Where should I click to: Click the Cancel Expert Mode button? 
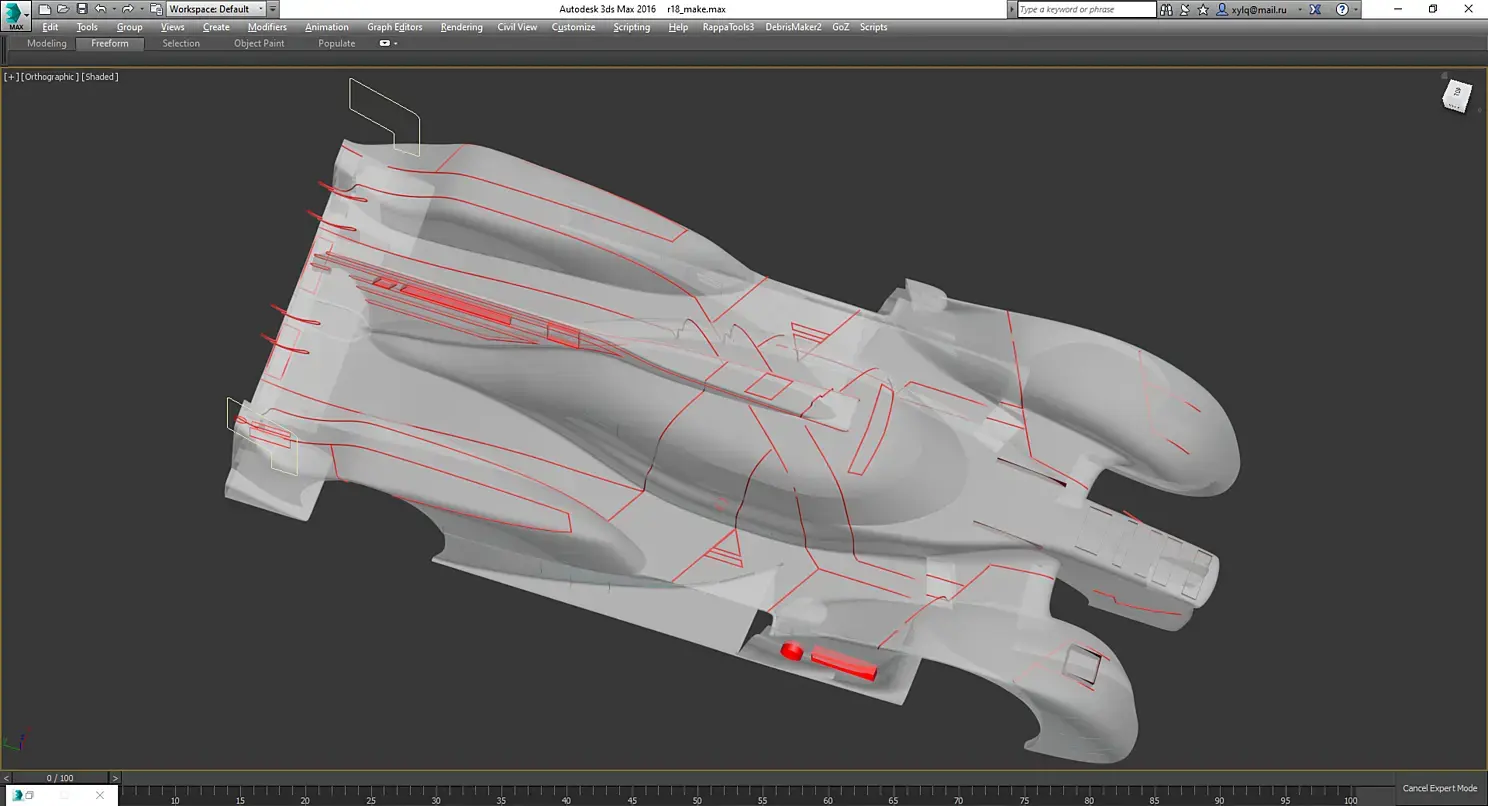[1439, 788]
